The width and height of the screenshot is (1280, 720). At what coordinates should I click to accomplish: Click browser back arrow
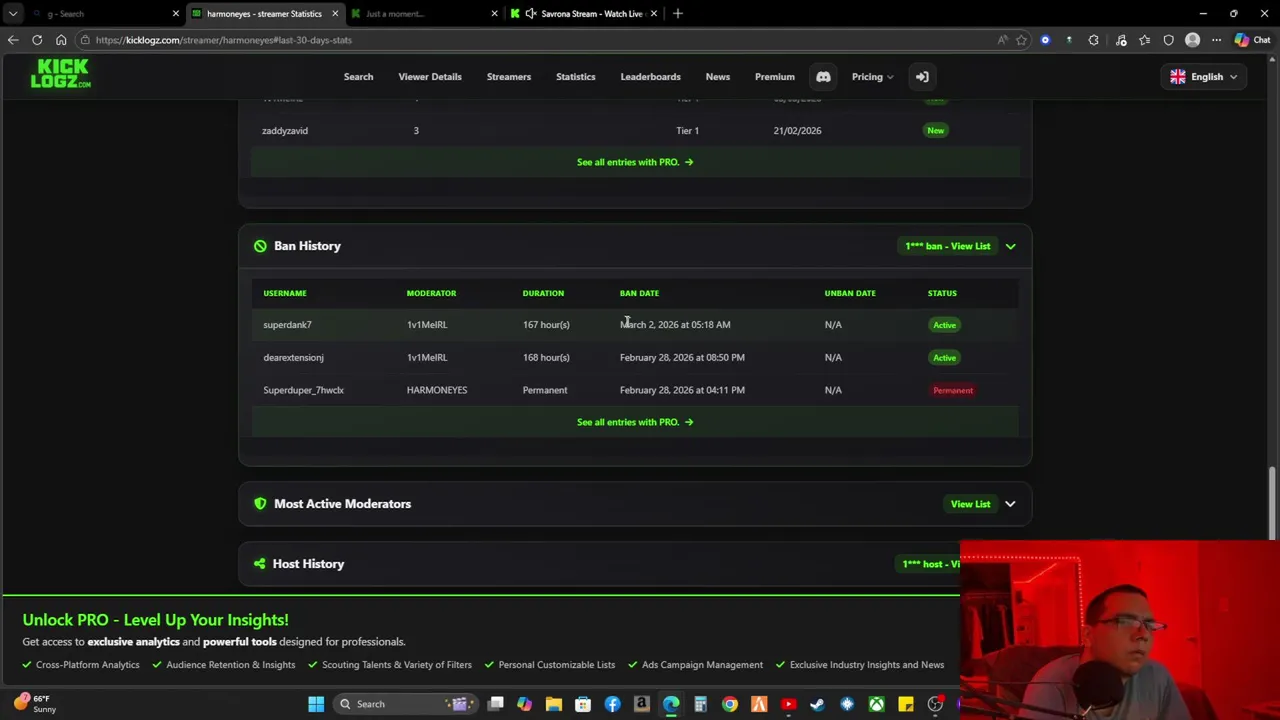point(13,40)
